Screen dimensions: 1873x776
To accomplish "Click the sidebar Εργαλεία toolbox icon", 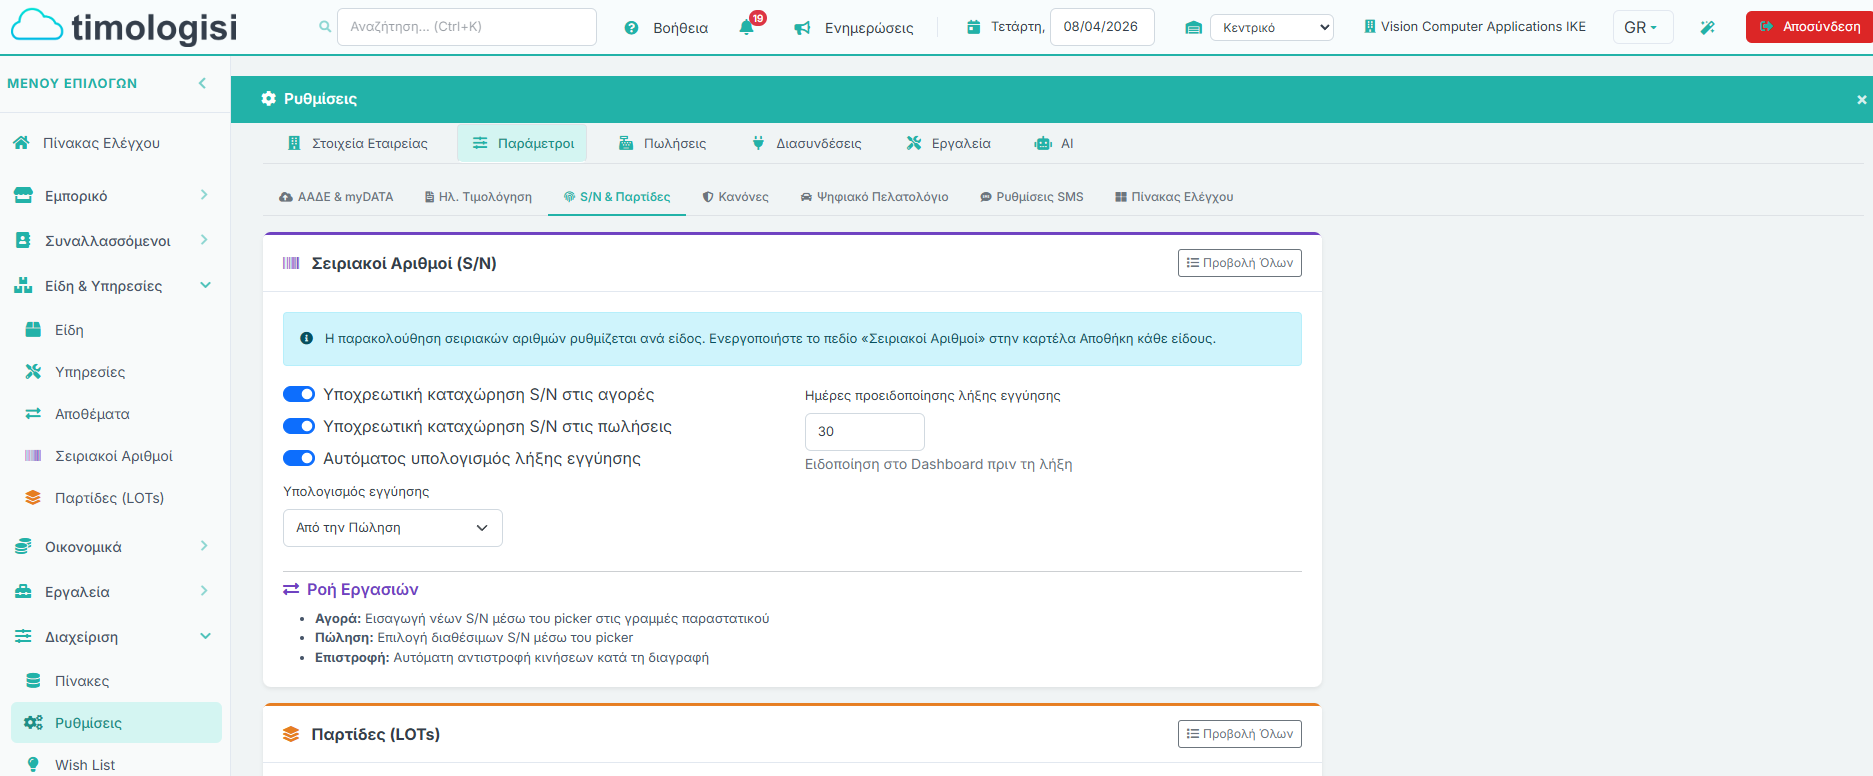I will 23,591.
